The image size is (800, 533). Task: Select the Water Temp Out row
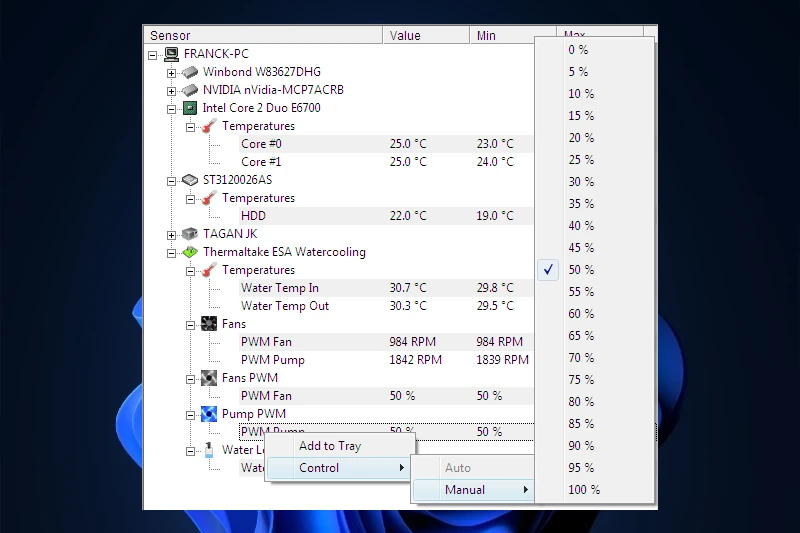[x=386, y=306]
